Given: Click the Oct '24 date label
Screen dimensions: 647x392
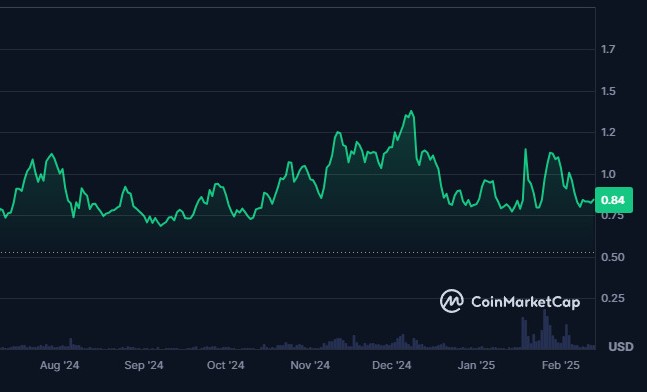Looking at the screenshot, I should pos(225,365).
